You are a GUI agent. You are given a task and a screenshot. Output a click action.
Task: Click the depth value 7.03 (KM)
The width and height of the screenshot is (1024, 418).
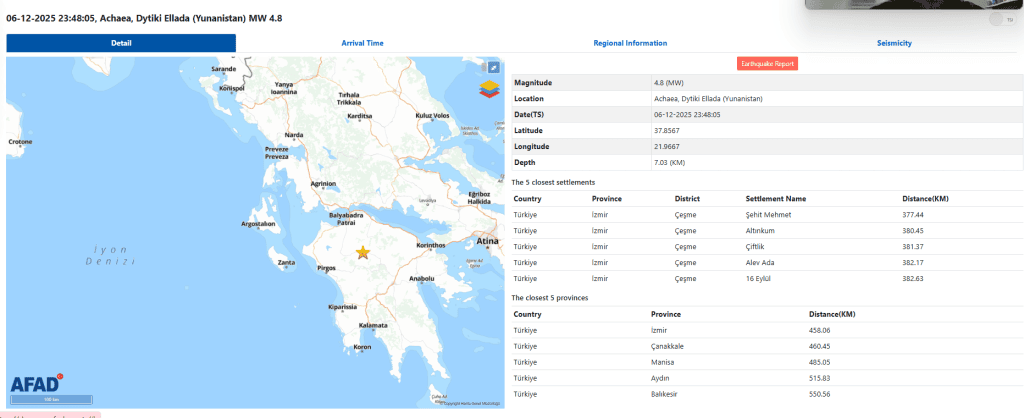click(x=669, y=162)
